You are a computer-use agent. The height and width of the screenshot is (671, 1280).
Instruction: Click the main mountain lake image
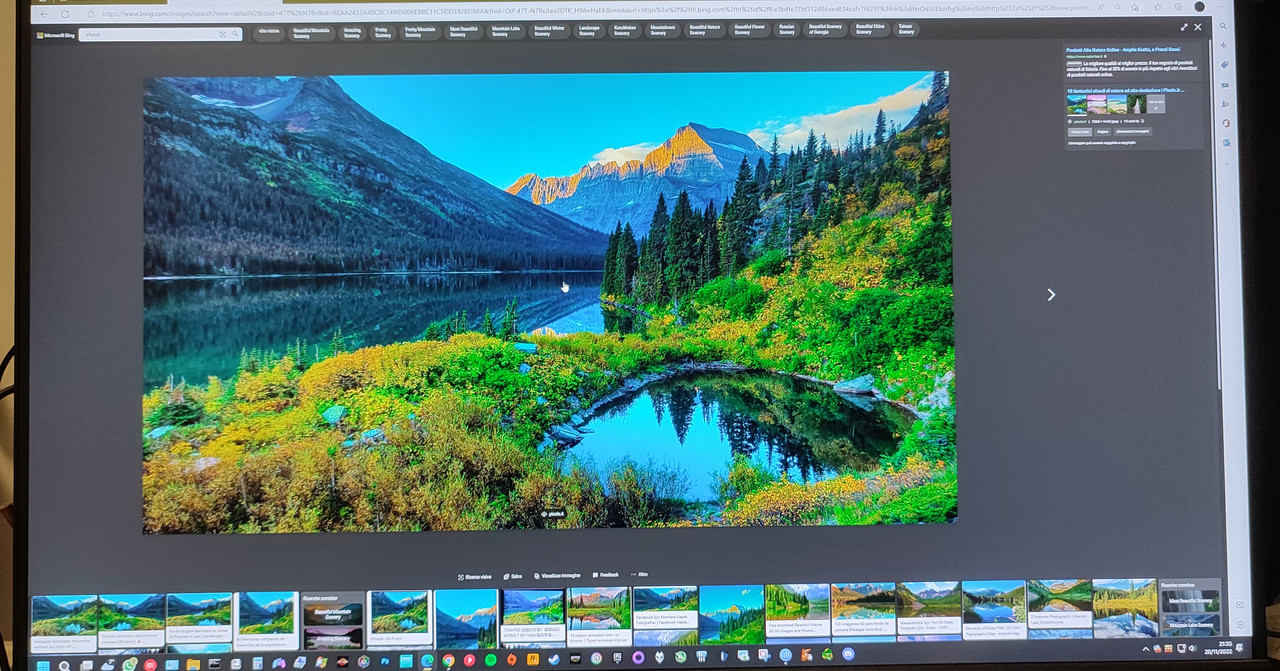tap(548, 300)
